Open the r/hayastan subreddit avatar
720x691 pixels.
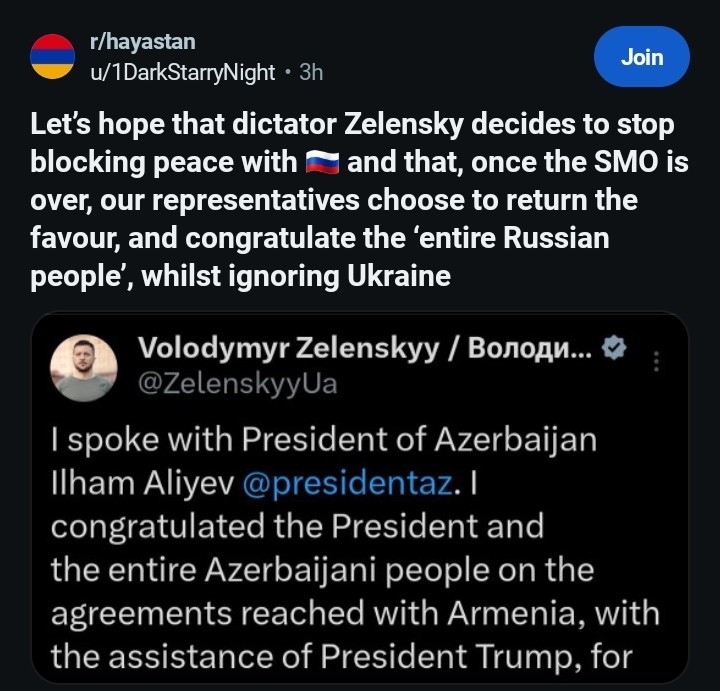click(52, 56)
